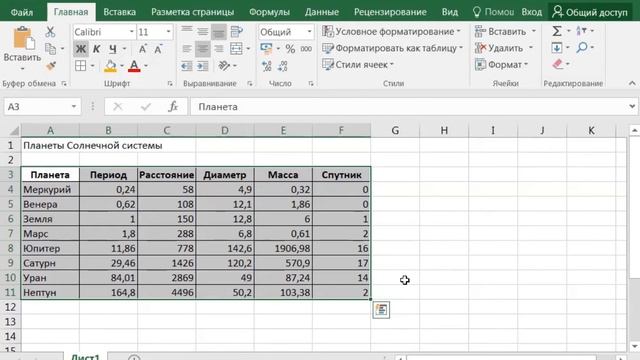Click the Copy icon
Screen dimensions: 640x360
coord(50,49)
